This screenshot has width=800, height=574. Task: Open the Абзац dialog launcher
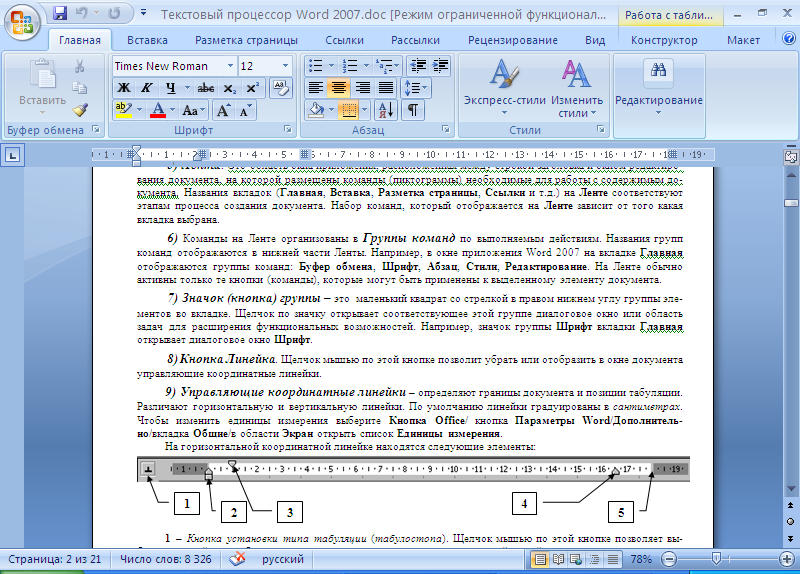[x=445, y=130]
